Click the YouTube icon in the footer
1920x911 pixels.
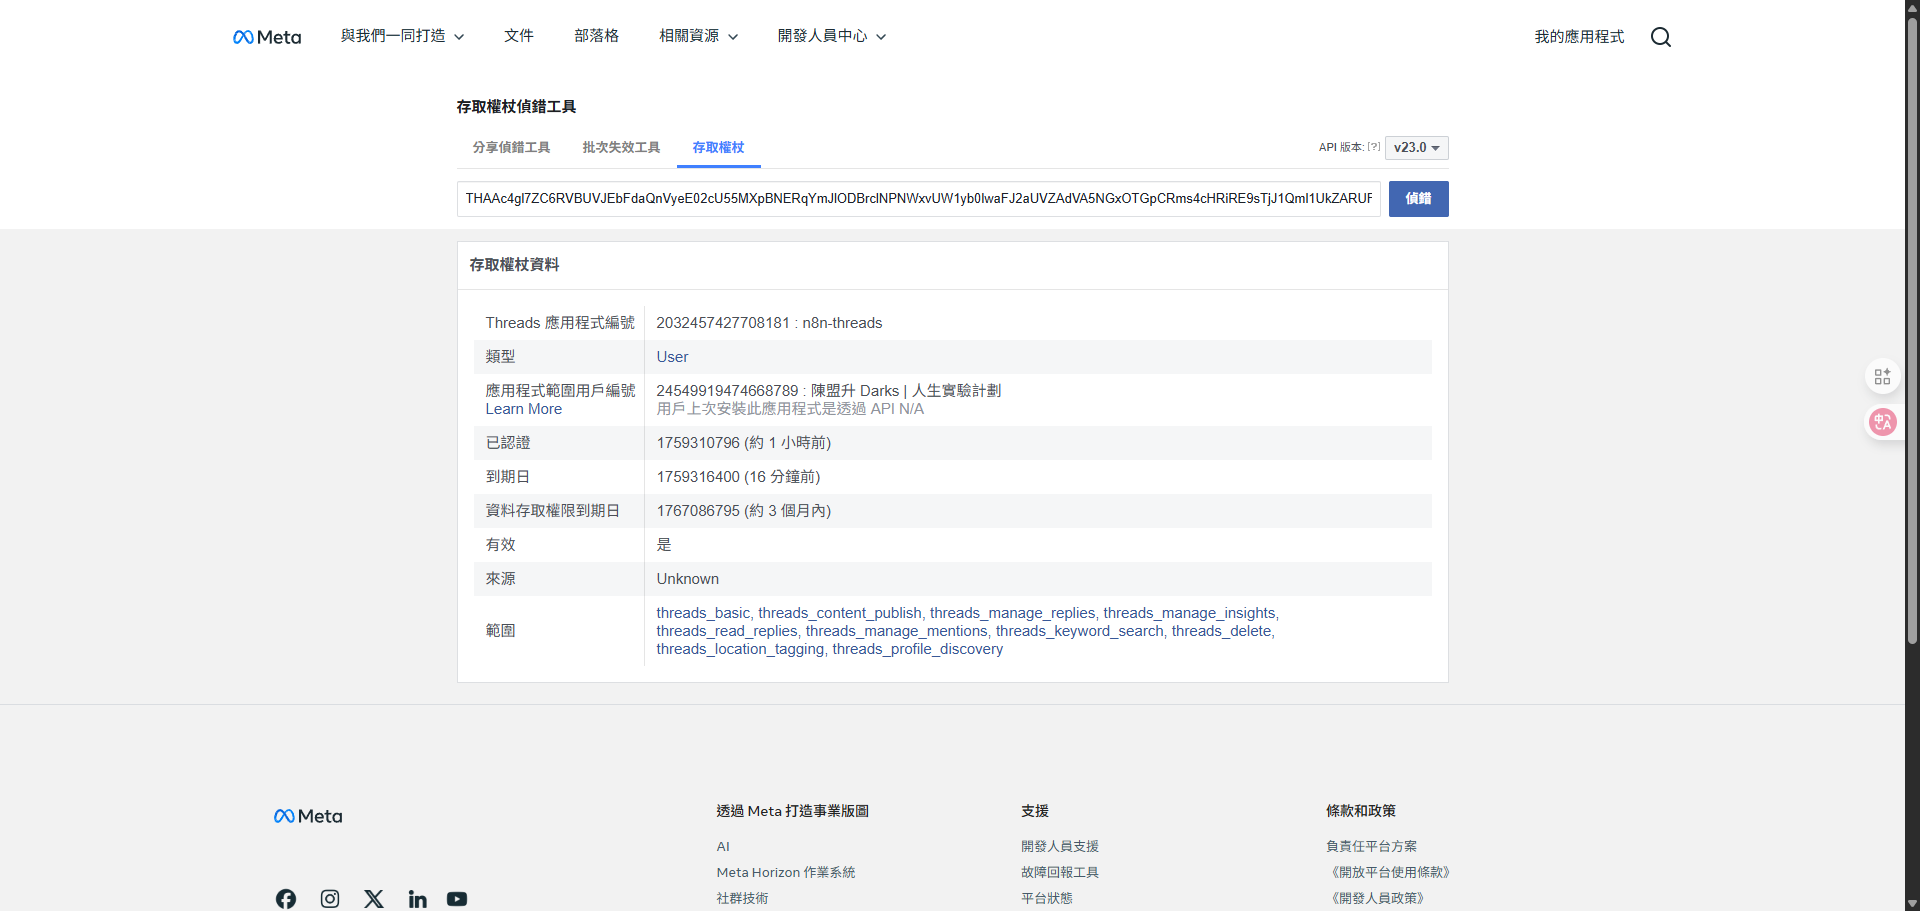(457, 898)
